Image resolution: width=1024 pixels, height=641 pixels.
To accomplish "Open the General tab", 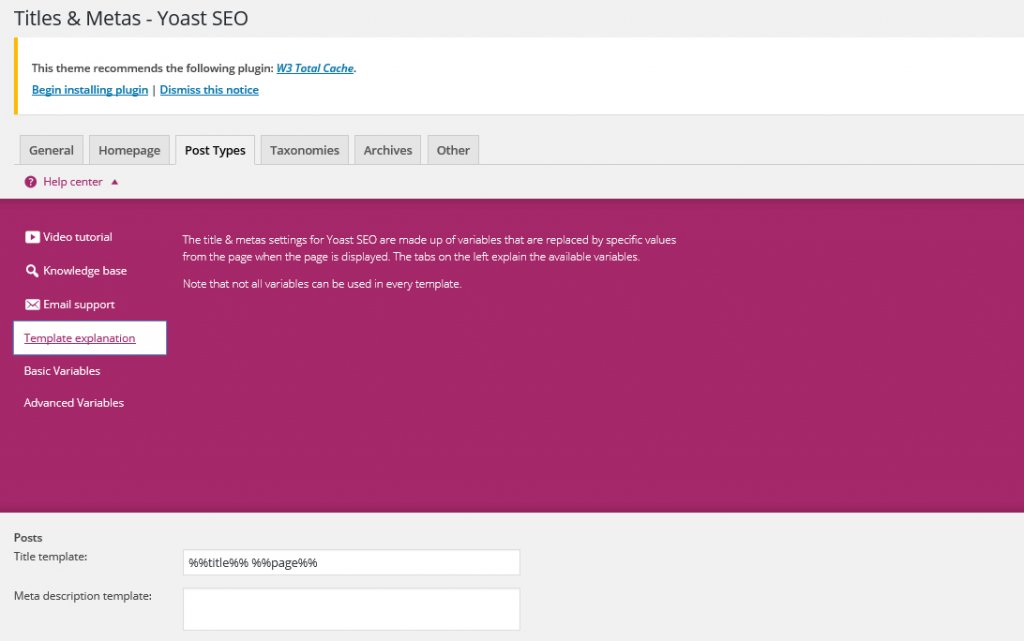I will [x=52, y=150].
